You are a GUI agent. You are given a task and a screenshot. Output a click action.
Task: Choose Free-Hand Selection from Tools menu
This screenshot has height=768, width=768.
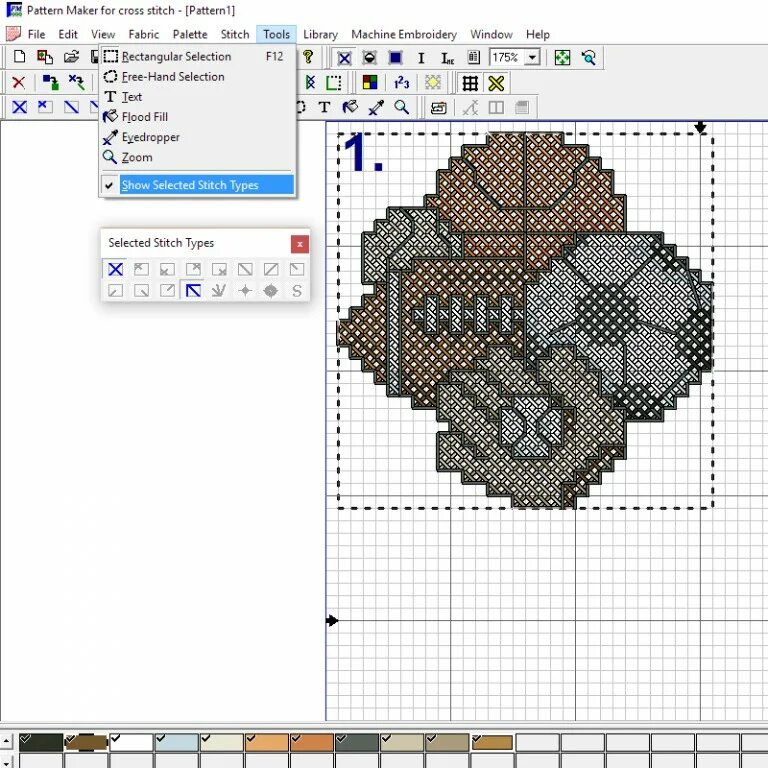pyautogui.click(x=197, y=76)
